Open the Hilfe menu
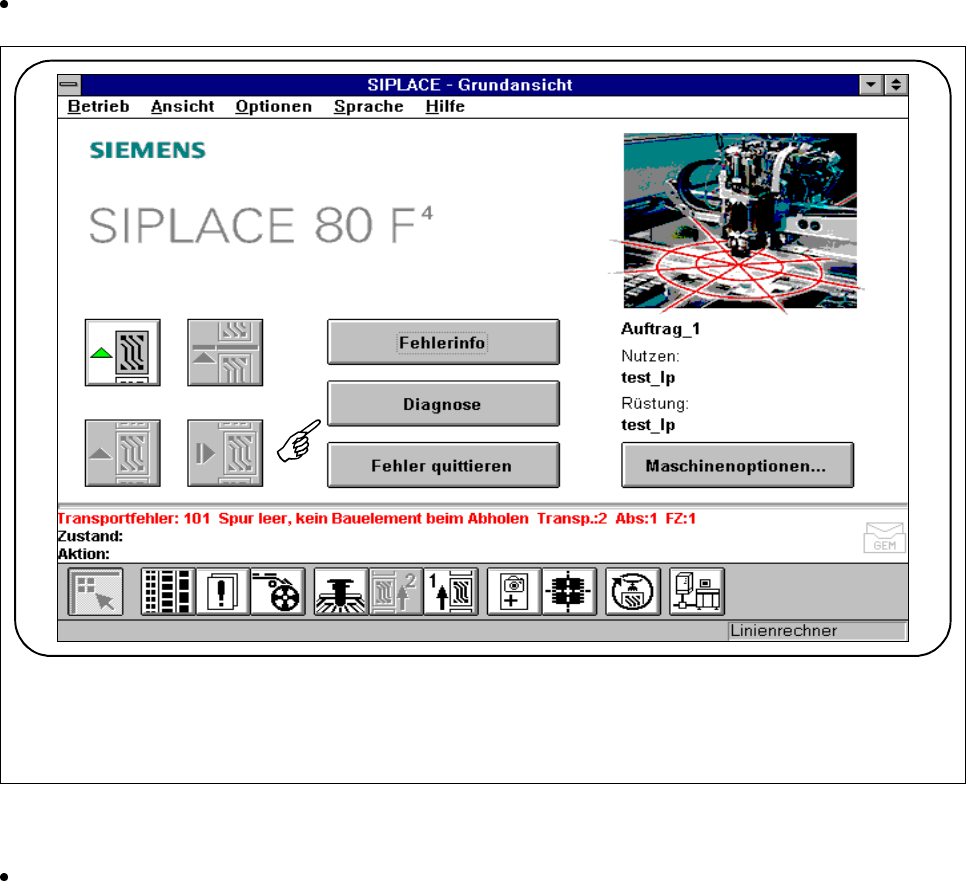This screenshot has width=966, height=881. [445, 107]
